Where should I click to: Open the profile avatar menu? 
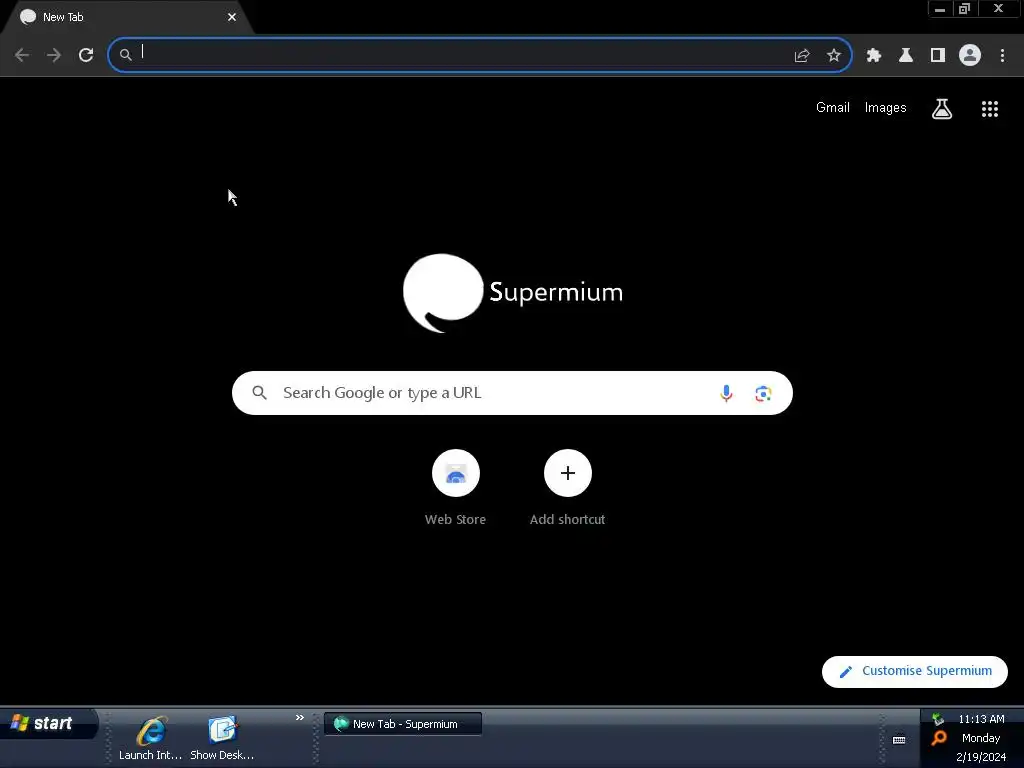[x=970, y=55]
